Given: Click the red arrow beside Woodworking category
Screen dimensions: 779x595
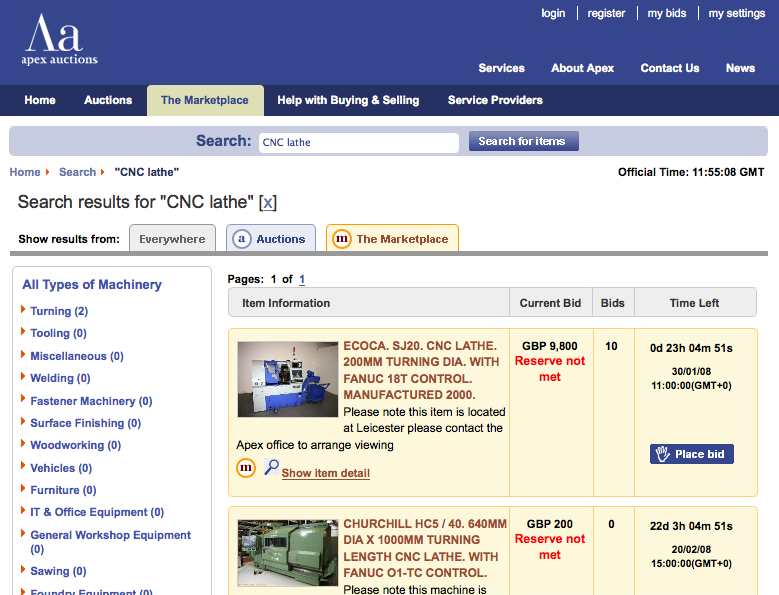Looking at the screenshot, I should click(x=23, y=444).
